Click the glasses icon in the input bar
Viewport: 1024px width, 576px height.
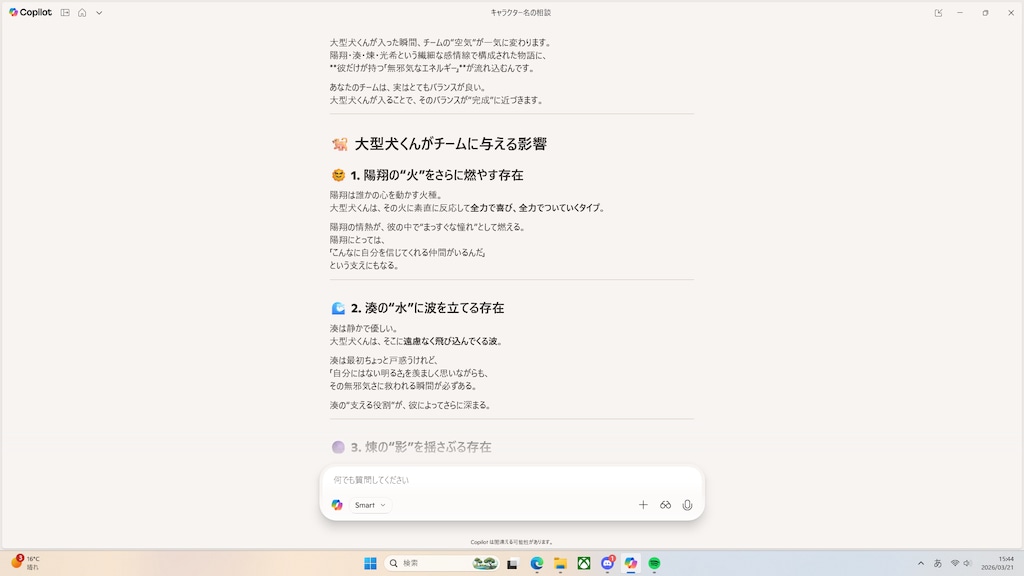[664, 505]
